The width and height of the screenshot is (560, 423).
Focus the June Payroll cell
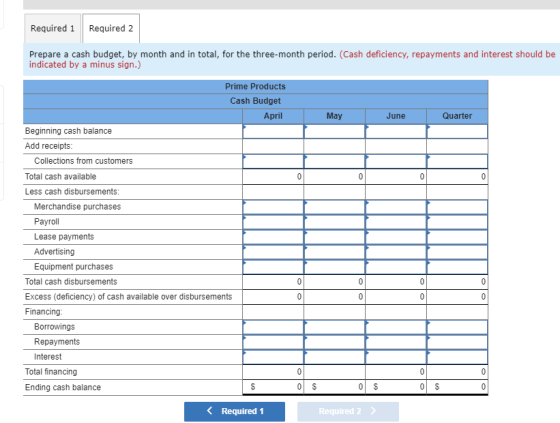pyautogui.click(x=396, y=222)
